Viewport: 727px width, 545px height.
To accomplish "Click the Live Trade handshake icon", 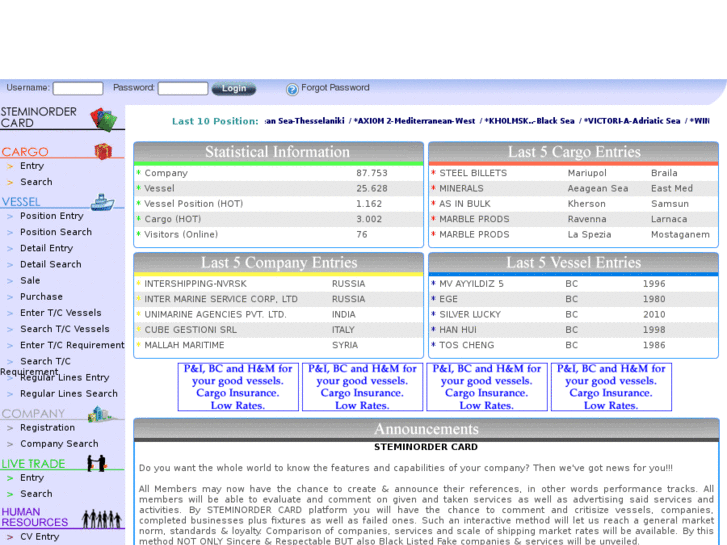I will tap(97, 462).
